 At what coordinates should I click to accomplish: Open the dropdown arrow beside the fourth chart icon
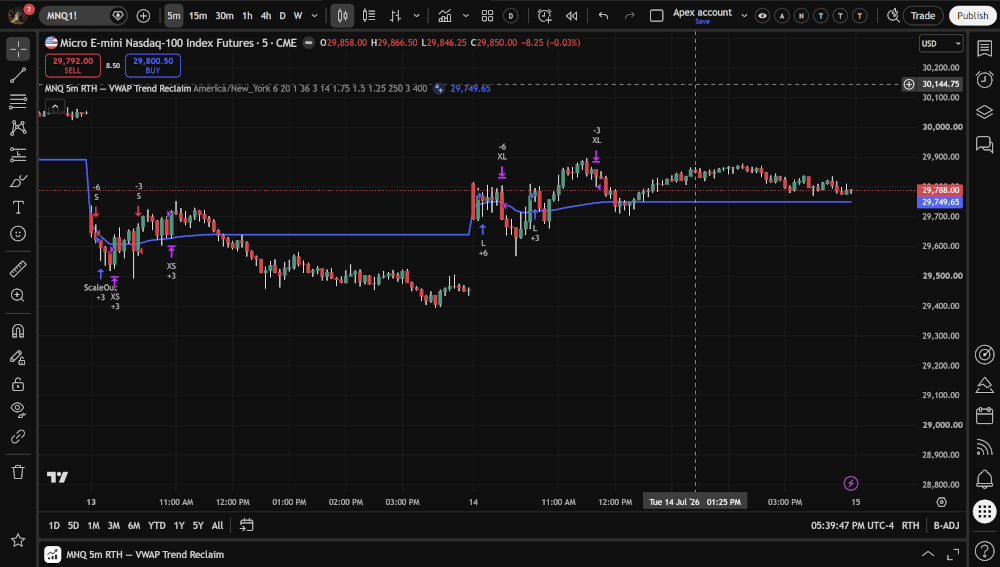pyautogui.click(x=416, y=16)
